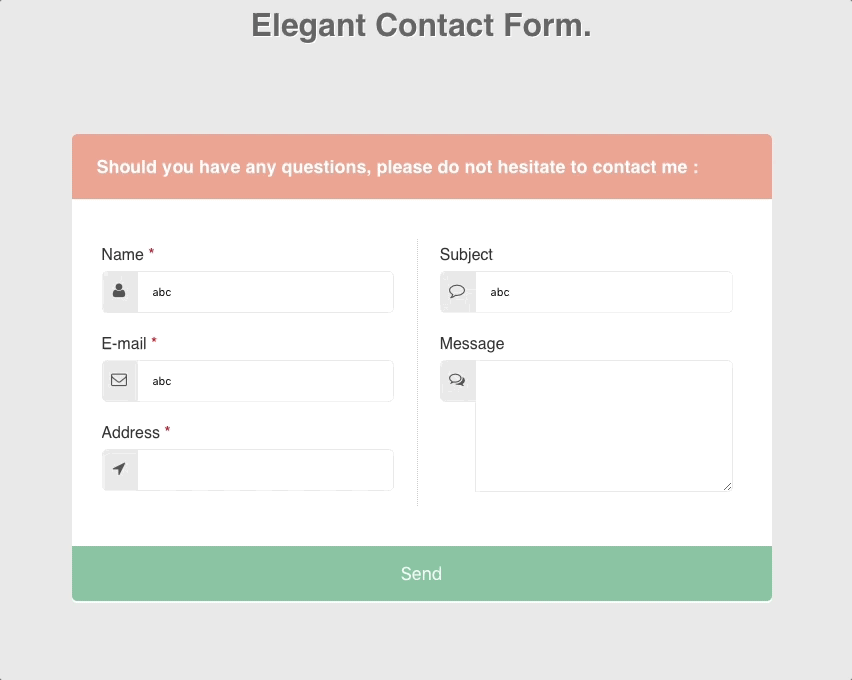Viewport: 852px width, 680px height.
Task: Click into the empty Address field
Action: pos(265,470)
